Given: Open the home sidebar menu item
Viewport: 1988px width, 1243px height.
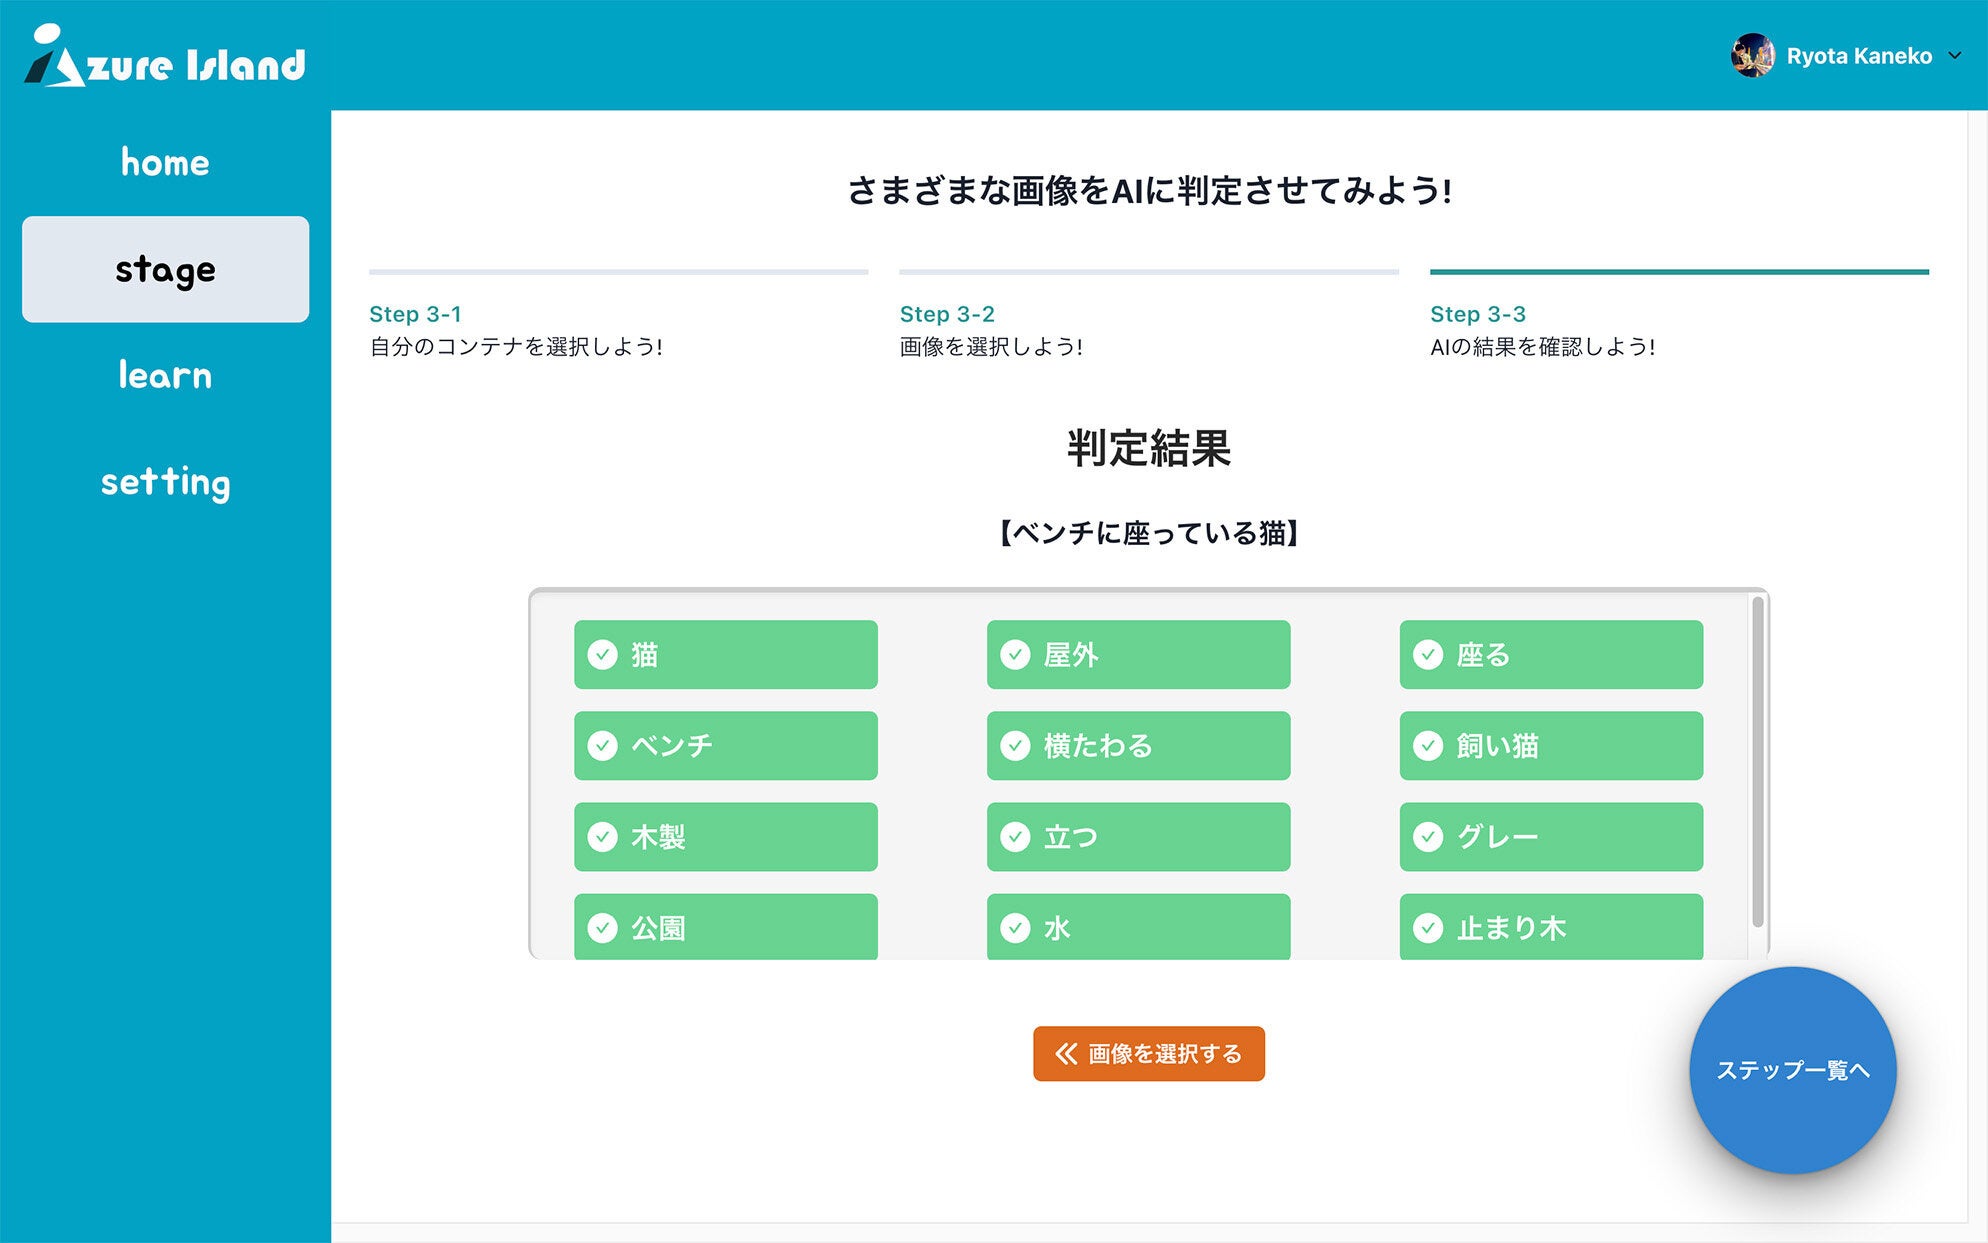Looking at the screenshot, I should click(165, 162).
